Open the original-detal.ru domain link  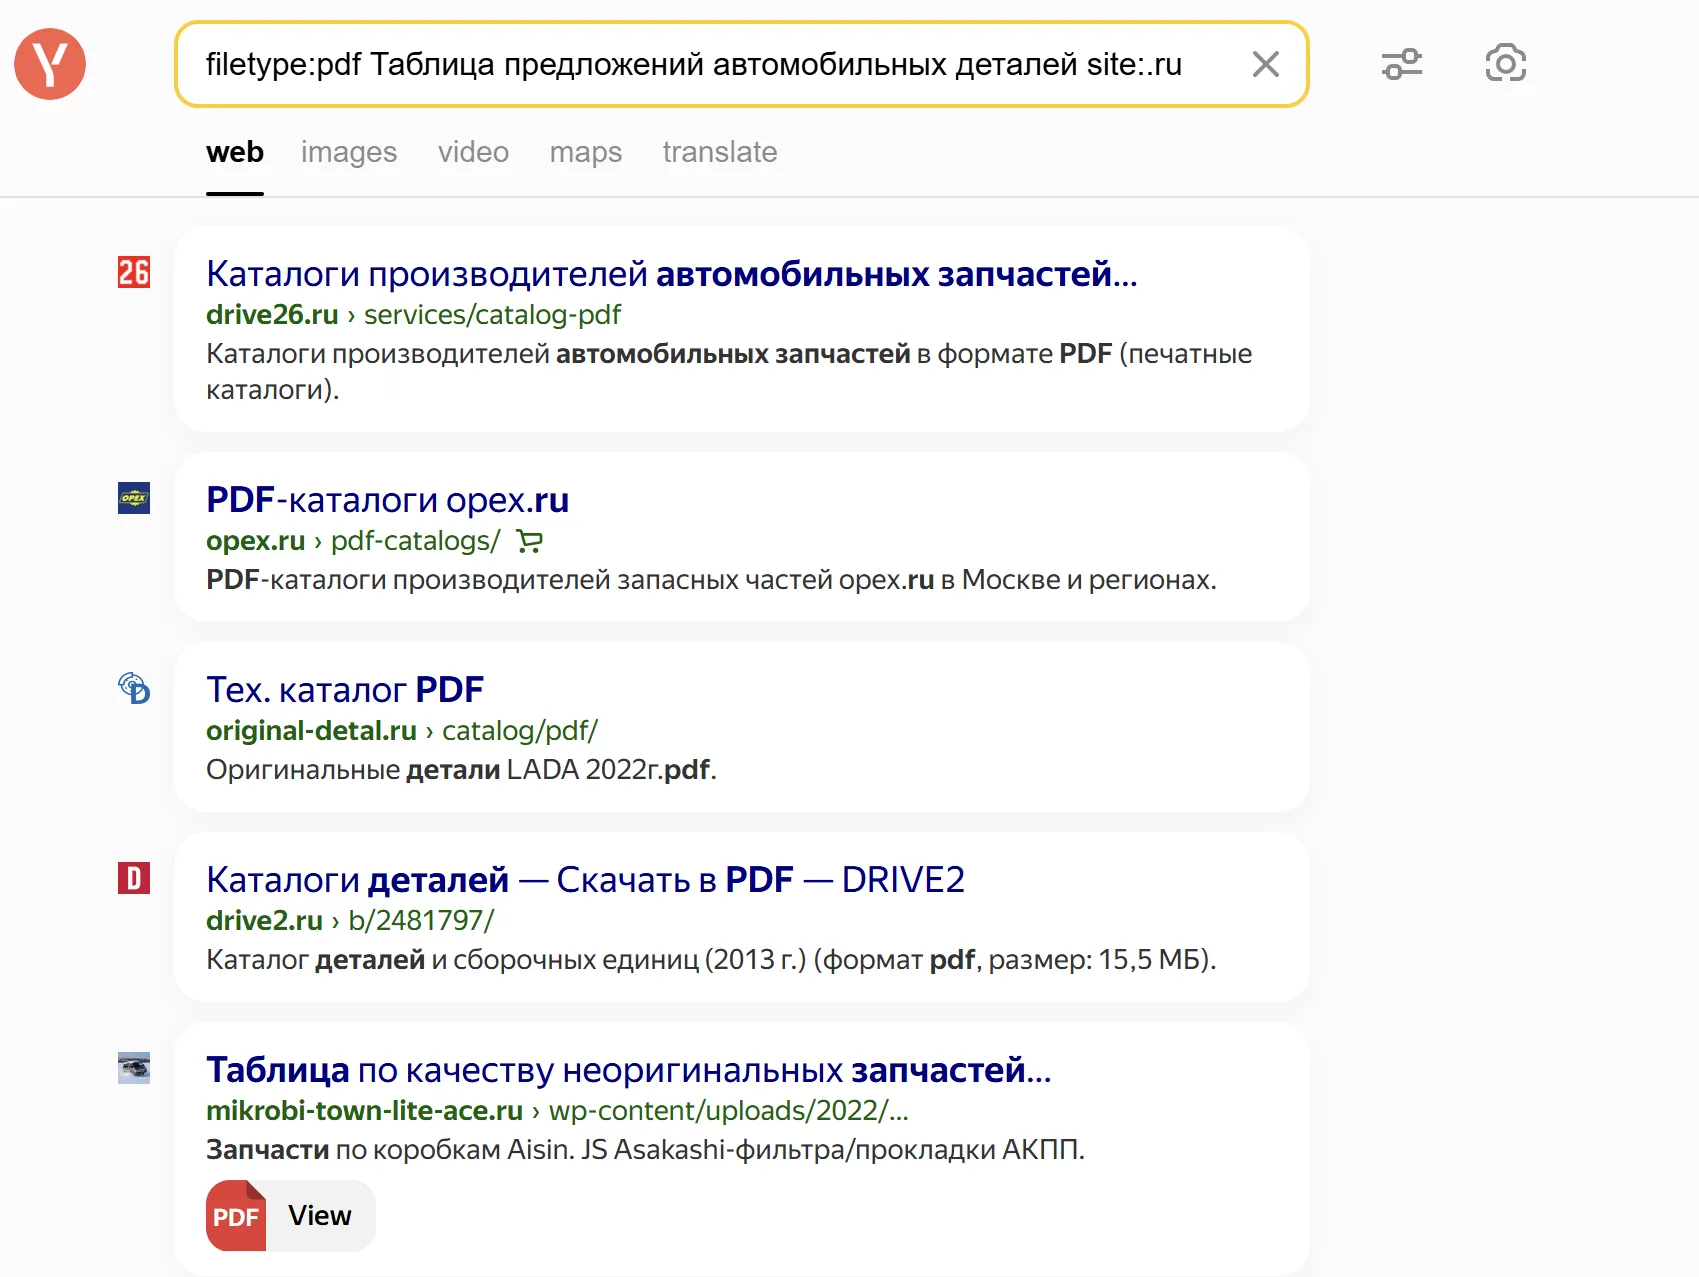tap(311, 730)
